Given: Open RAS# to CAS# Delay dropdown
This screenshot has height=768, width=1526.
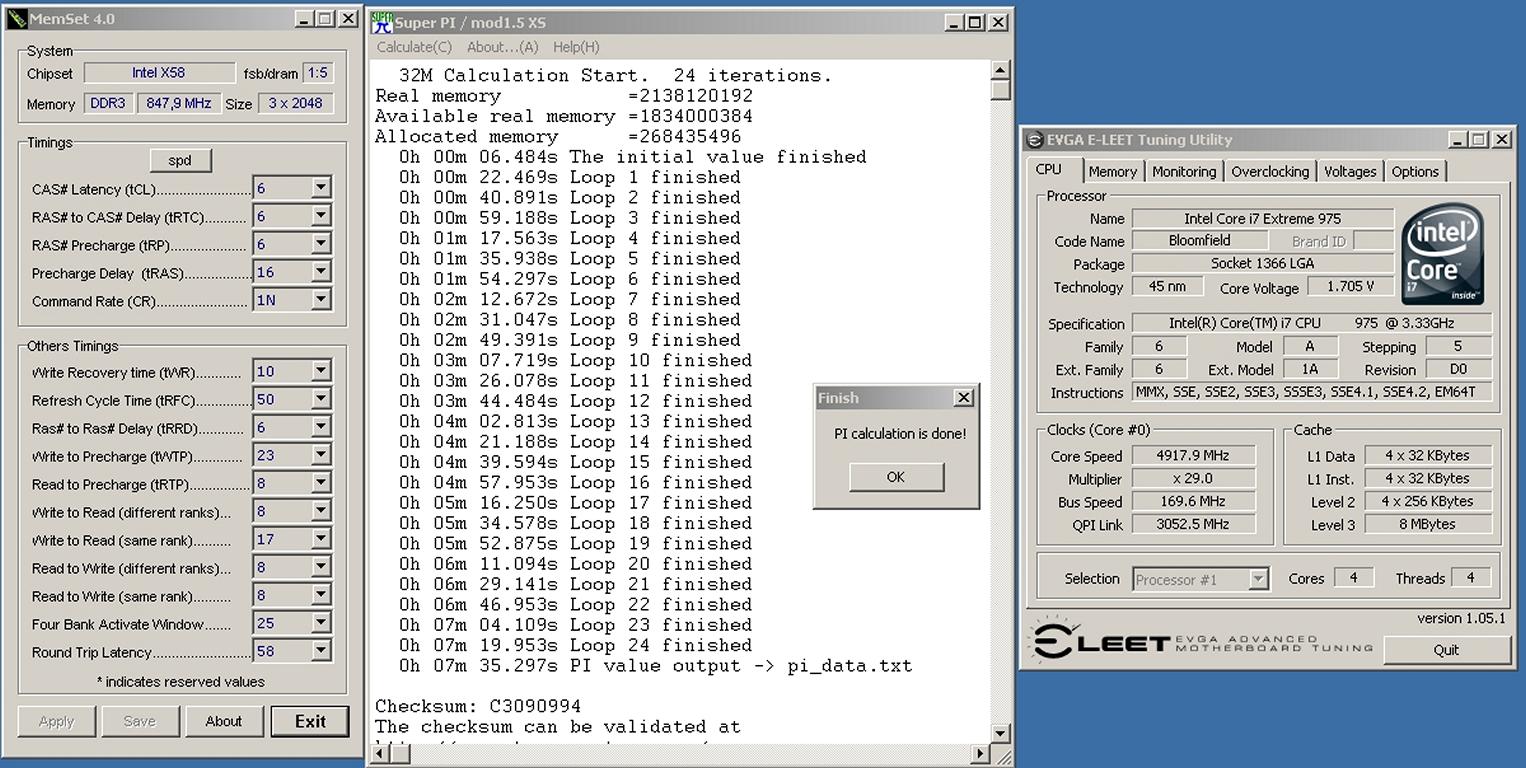Looking at the screenshot, I should pos(320,216).
